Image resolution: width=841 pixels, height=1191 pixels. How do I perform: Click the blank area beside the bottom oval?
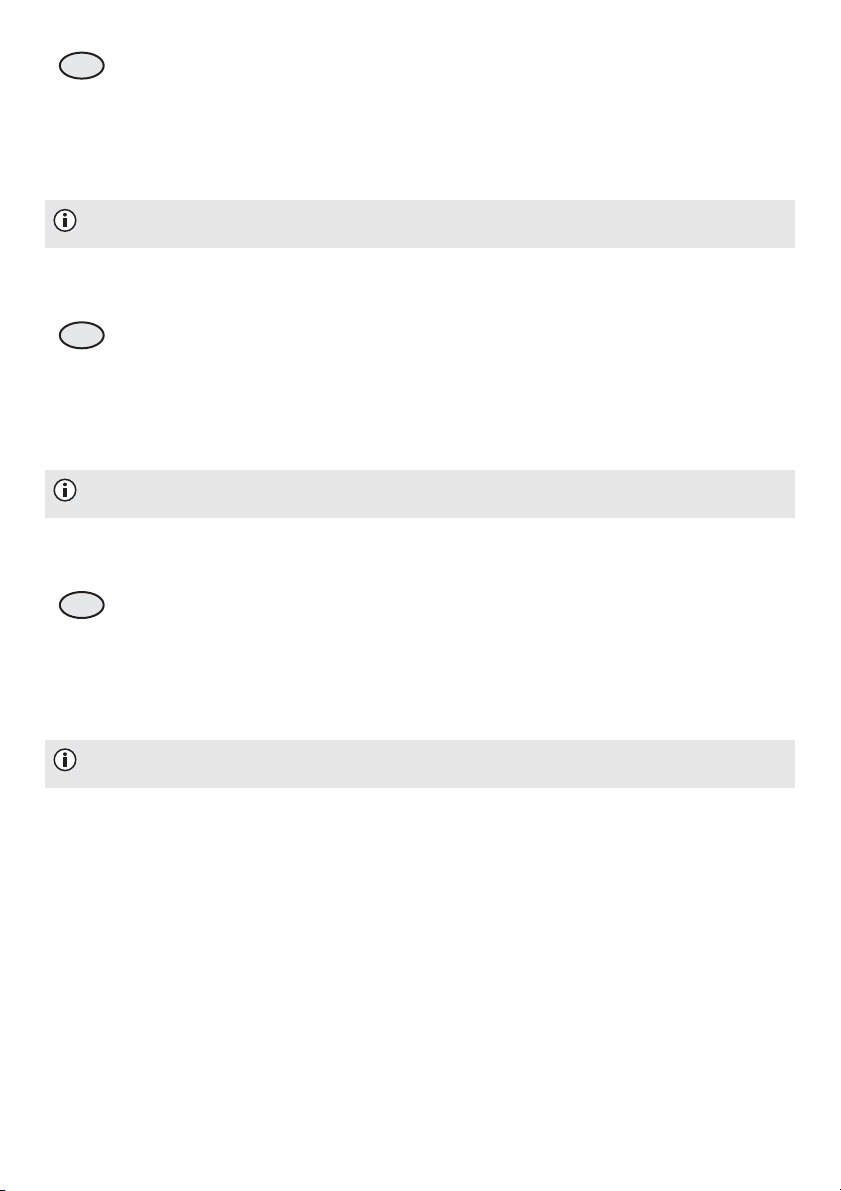[x=448, y=605]
